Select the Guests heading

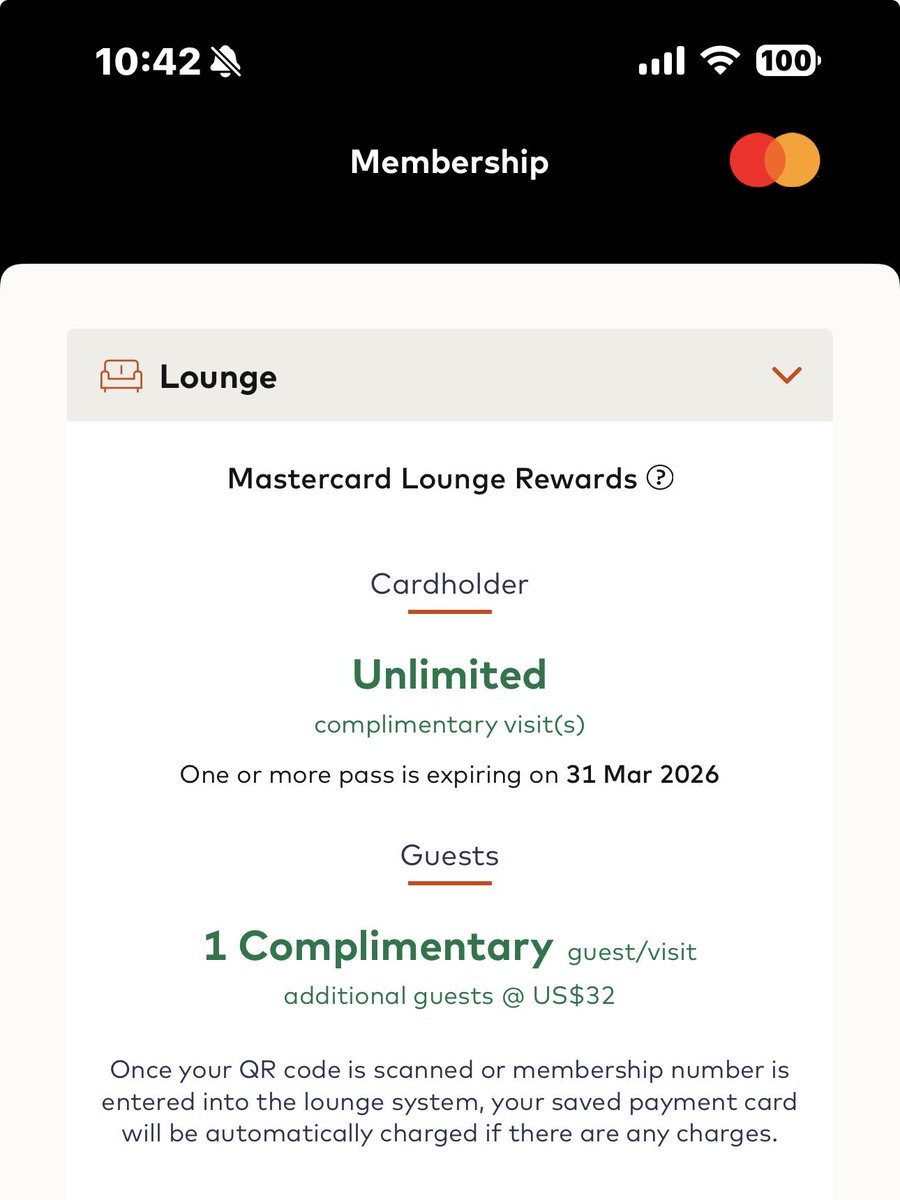pyautogui.click(x=450, y=856)
